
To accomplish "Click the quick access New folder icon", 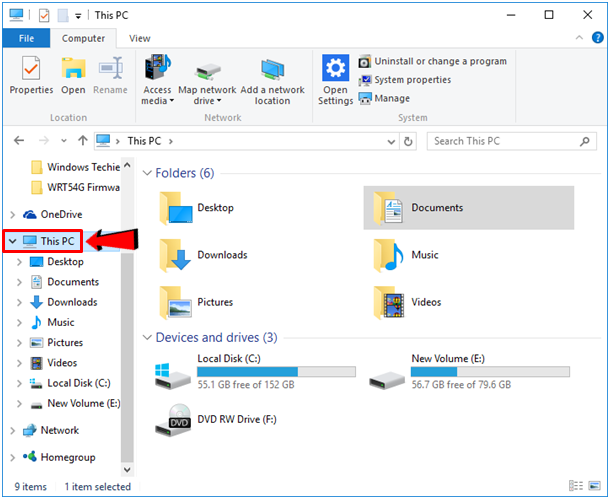I will coord(63,16).
